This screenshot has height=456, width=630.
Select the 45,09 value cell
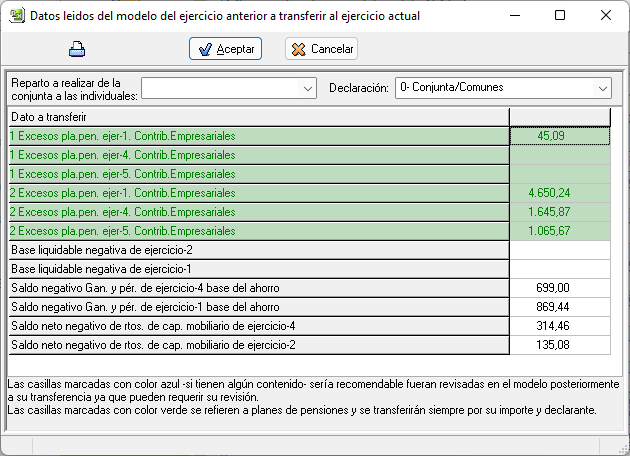coord(560,136)
